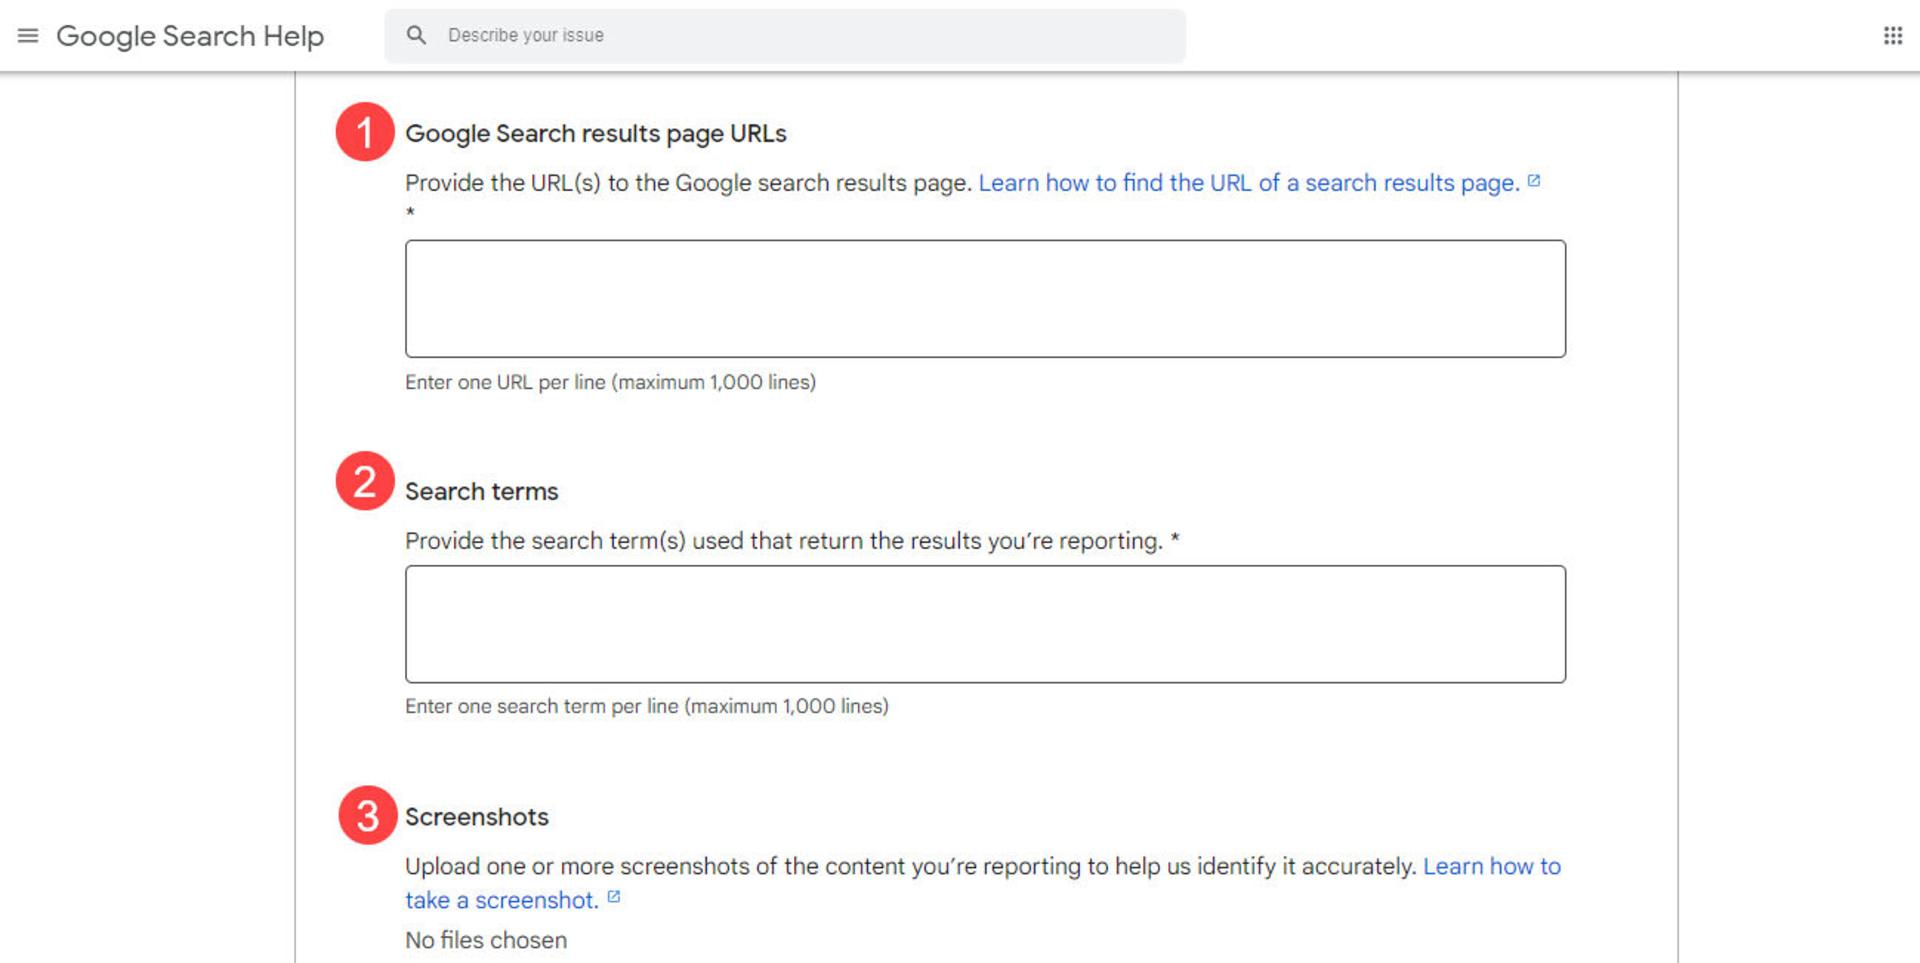
Task: Open Learn how to take a screenshot link
Action: (x=983, y=883)
